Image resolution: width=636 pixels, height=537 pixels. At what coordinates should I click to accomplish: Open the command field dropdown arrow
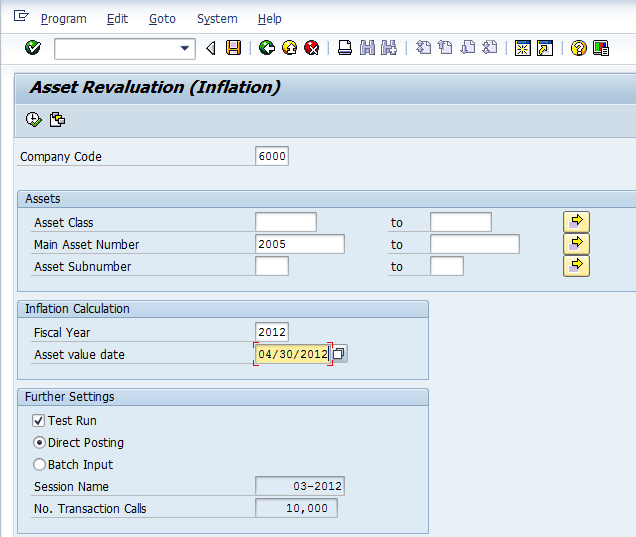[x=185, y=48]
